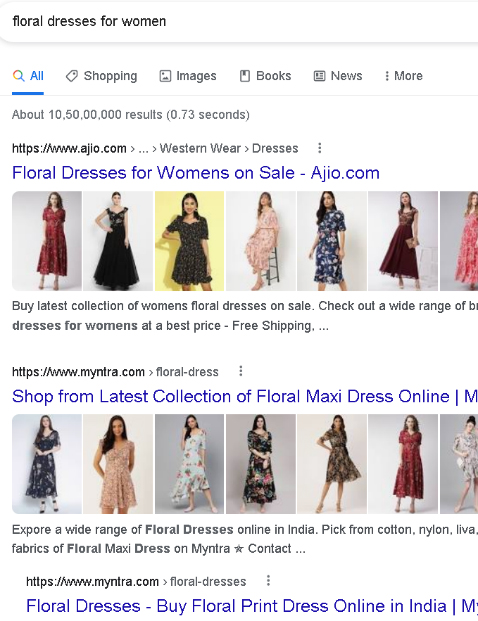Click the Ajio snippet 'Buy latest collection of womens'
Screen dimensions: 478x621
pos(245,316)
